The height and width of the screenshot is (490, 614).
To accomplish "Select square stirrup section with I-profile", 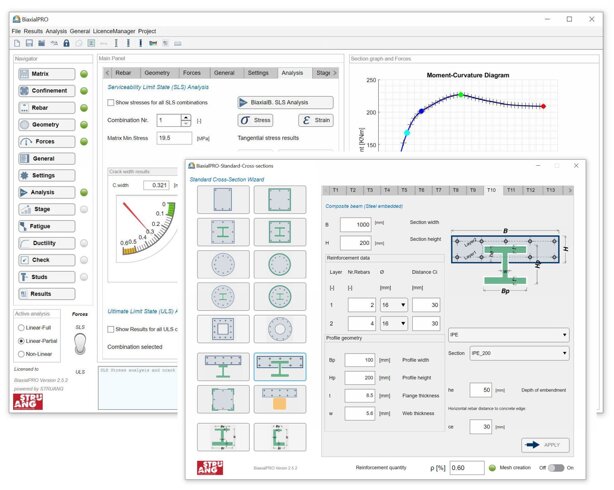I will pos(280,232).
